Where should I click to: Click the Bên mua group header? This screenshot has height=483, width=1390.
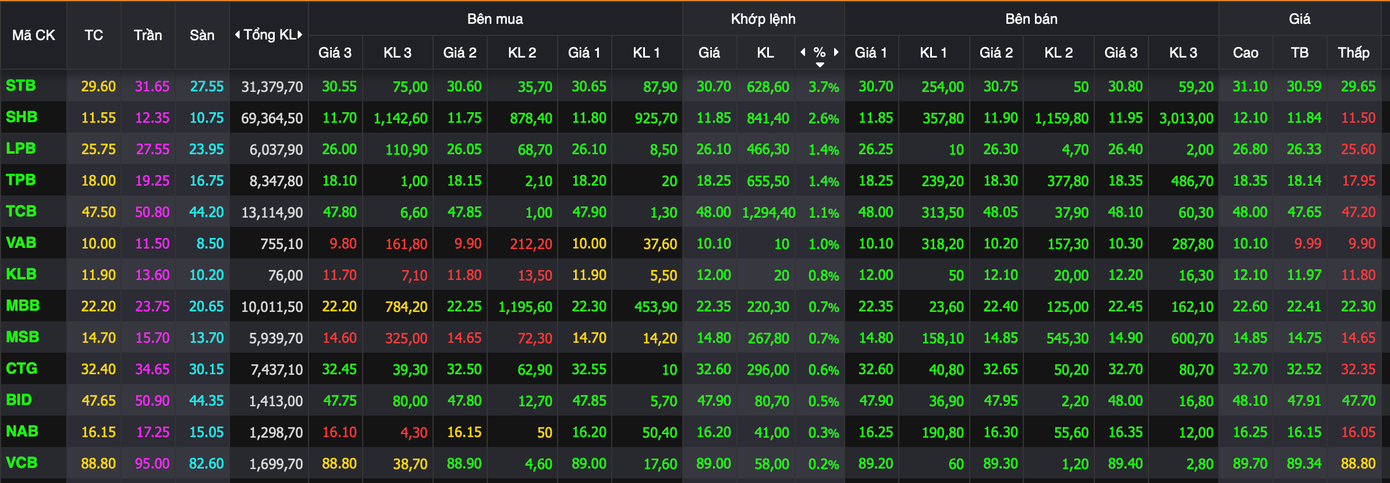(x=495, y=18)
